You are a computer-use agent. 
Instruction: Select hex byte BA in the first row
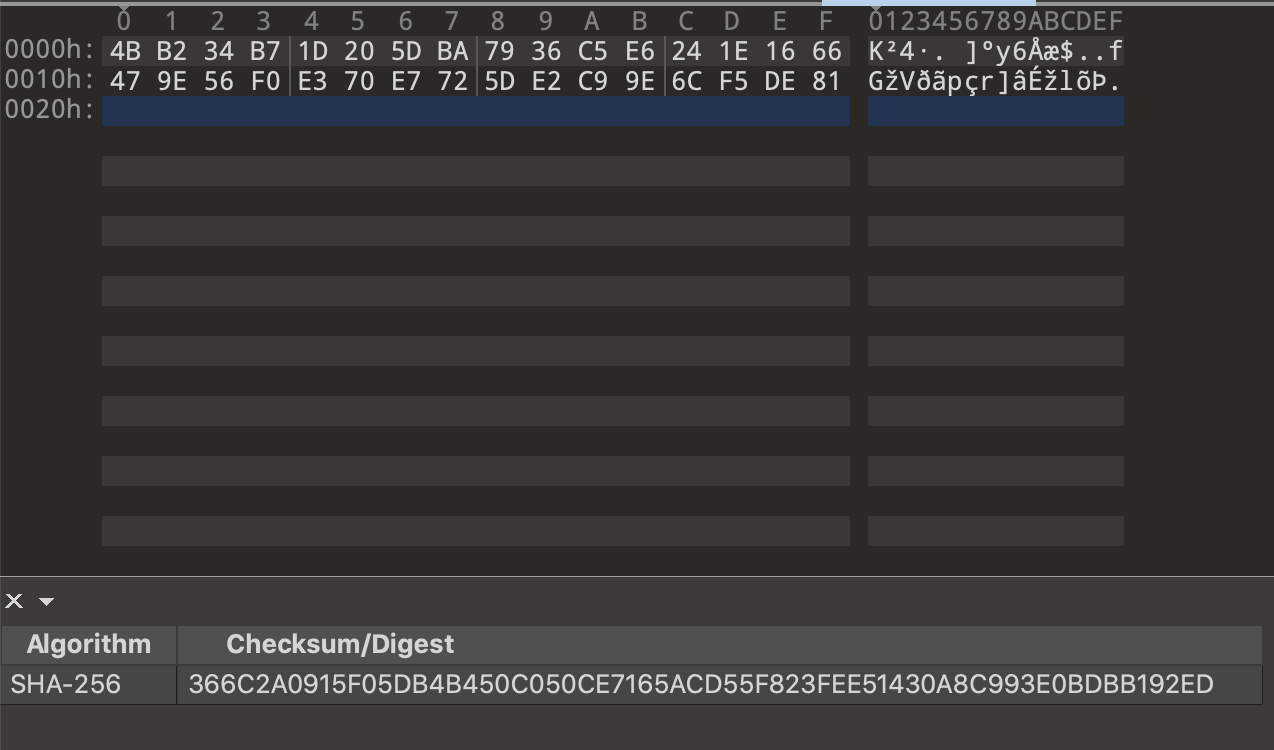[453, 51]
